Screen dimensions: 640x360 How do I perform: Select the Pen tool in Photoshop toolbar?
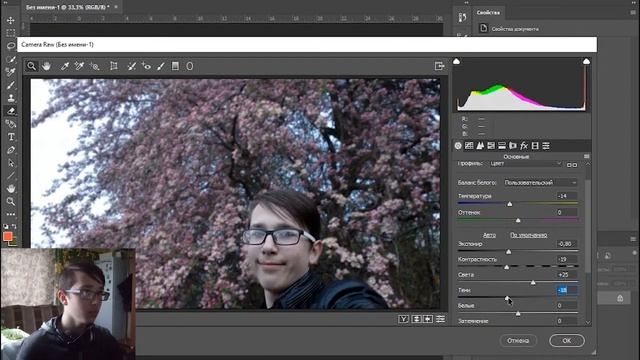11,150
